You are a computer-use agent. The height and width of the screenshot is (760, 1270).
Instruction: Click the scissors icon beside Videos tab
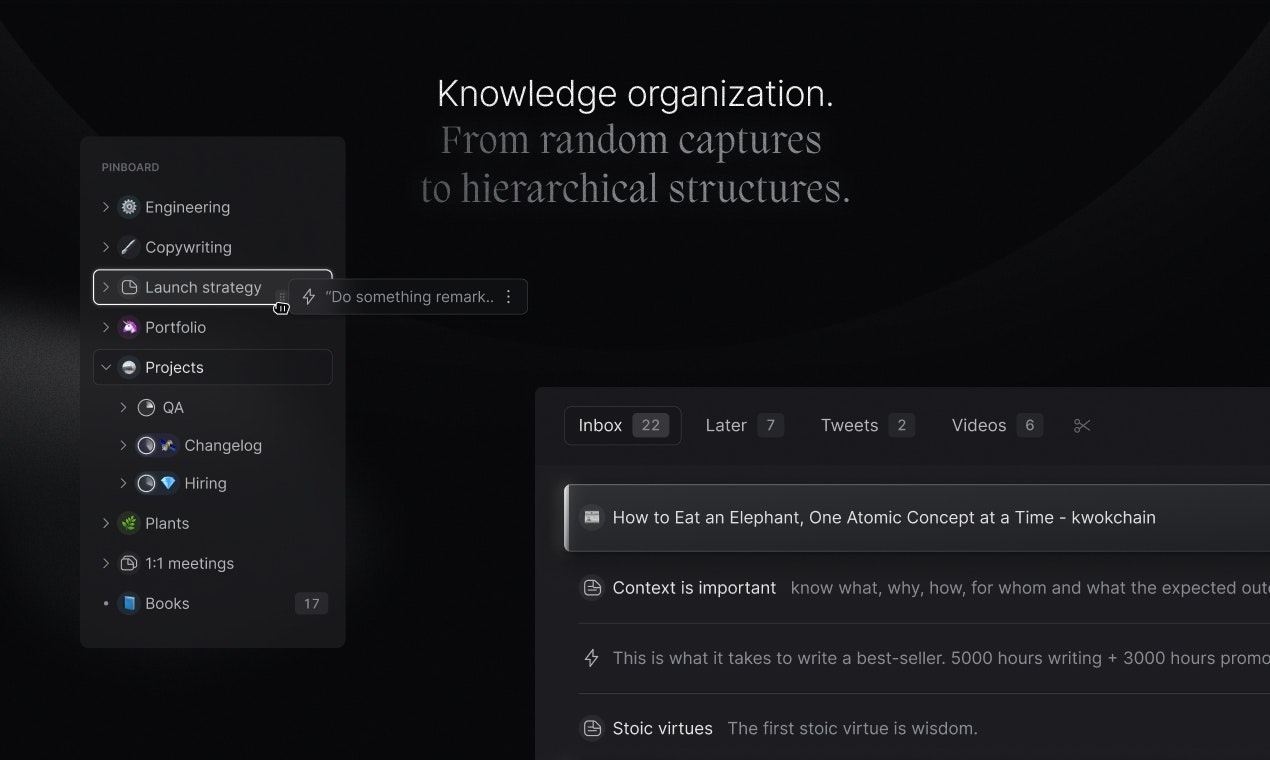(x=1082, y=426)
